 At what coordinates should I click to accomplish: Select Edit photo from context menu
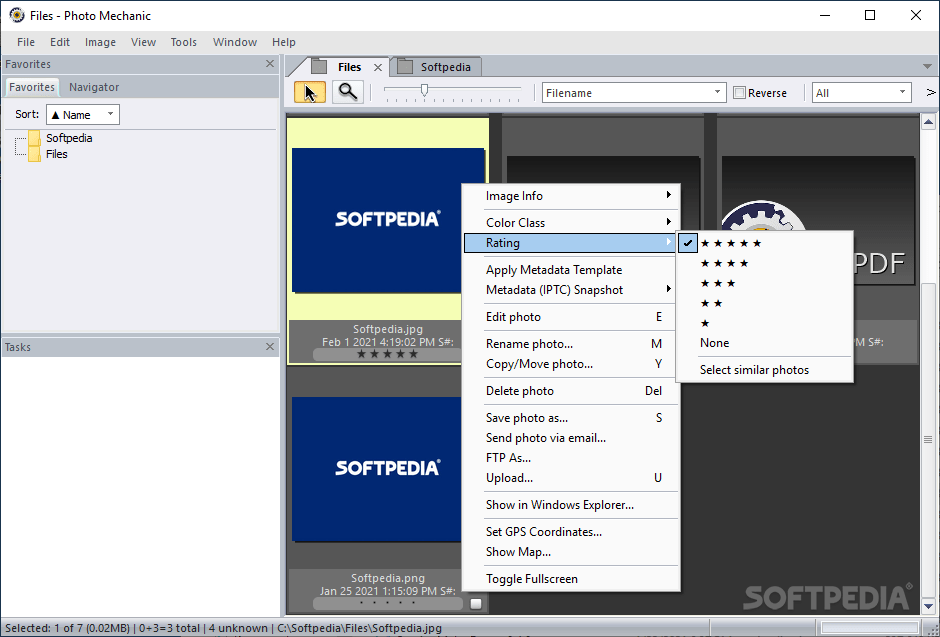click(571, 317)
